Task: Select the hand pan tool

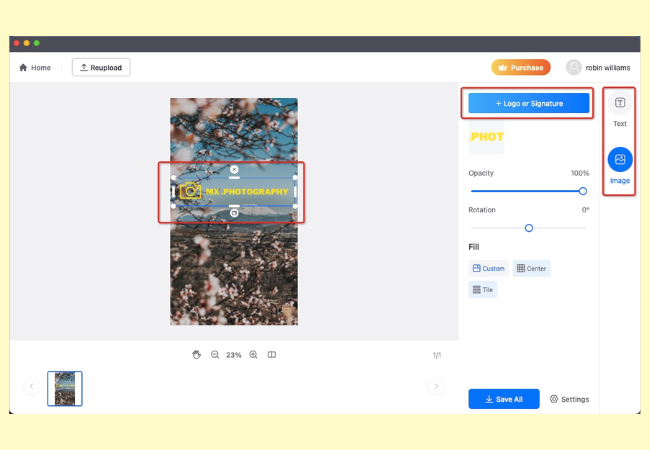Action: point(196,354)
